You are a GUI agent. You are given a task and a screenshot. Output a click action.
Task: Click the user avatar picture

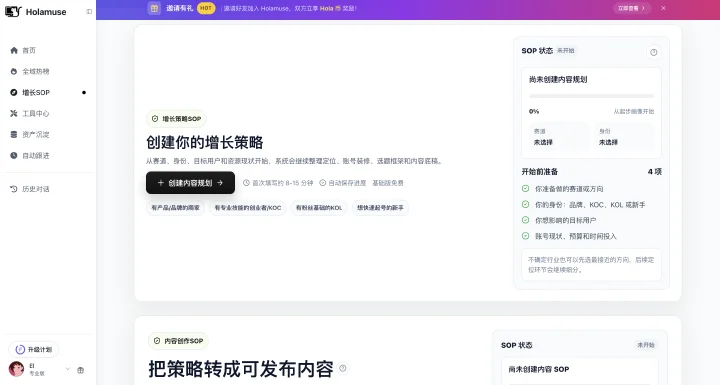[17, 369]
